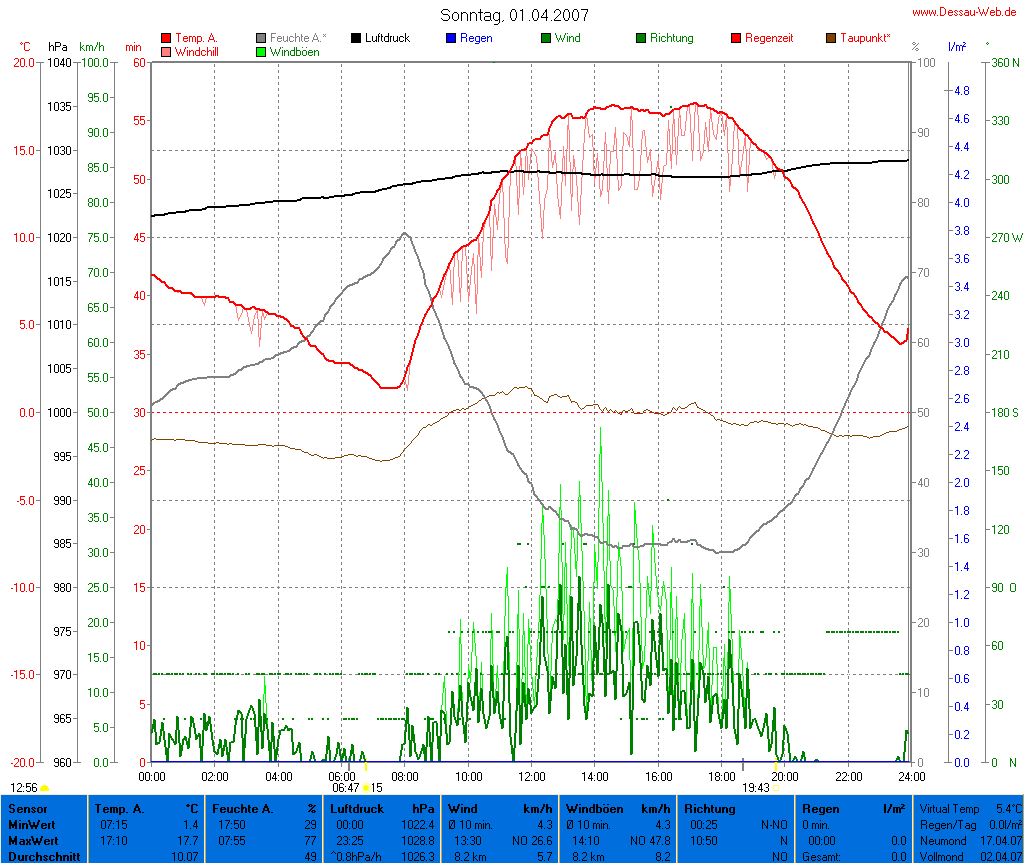The image size is (1024, 863).
Task: Click the pink Windchill legend square
Action: point(166,52)
